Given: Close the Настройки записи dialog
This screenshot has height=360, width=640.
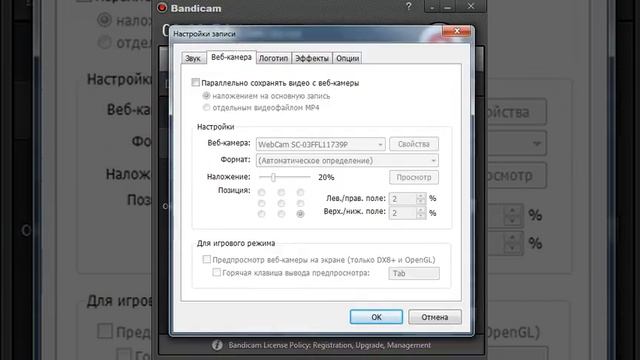Looking at the screenshot, I should coord(457,31).
